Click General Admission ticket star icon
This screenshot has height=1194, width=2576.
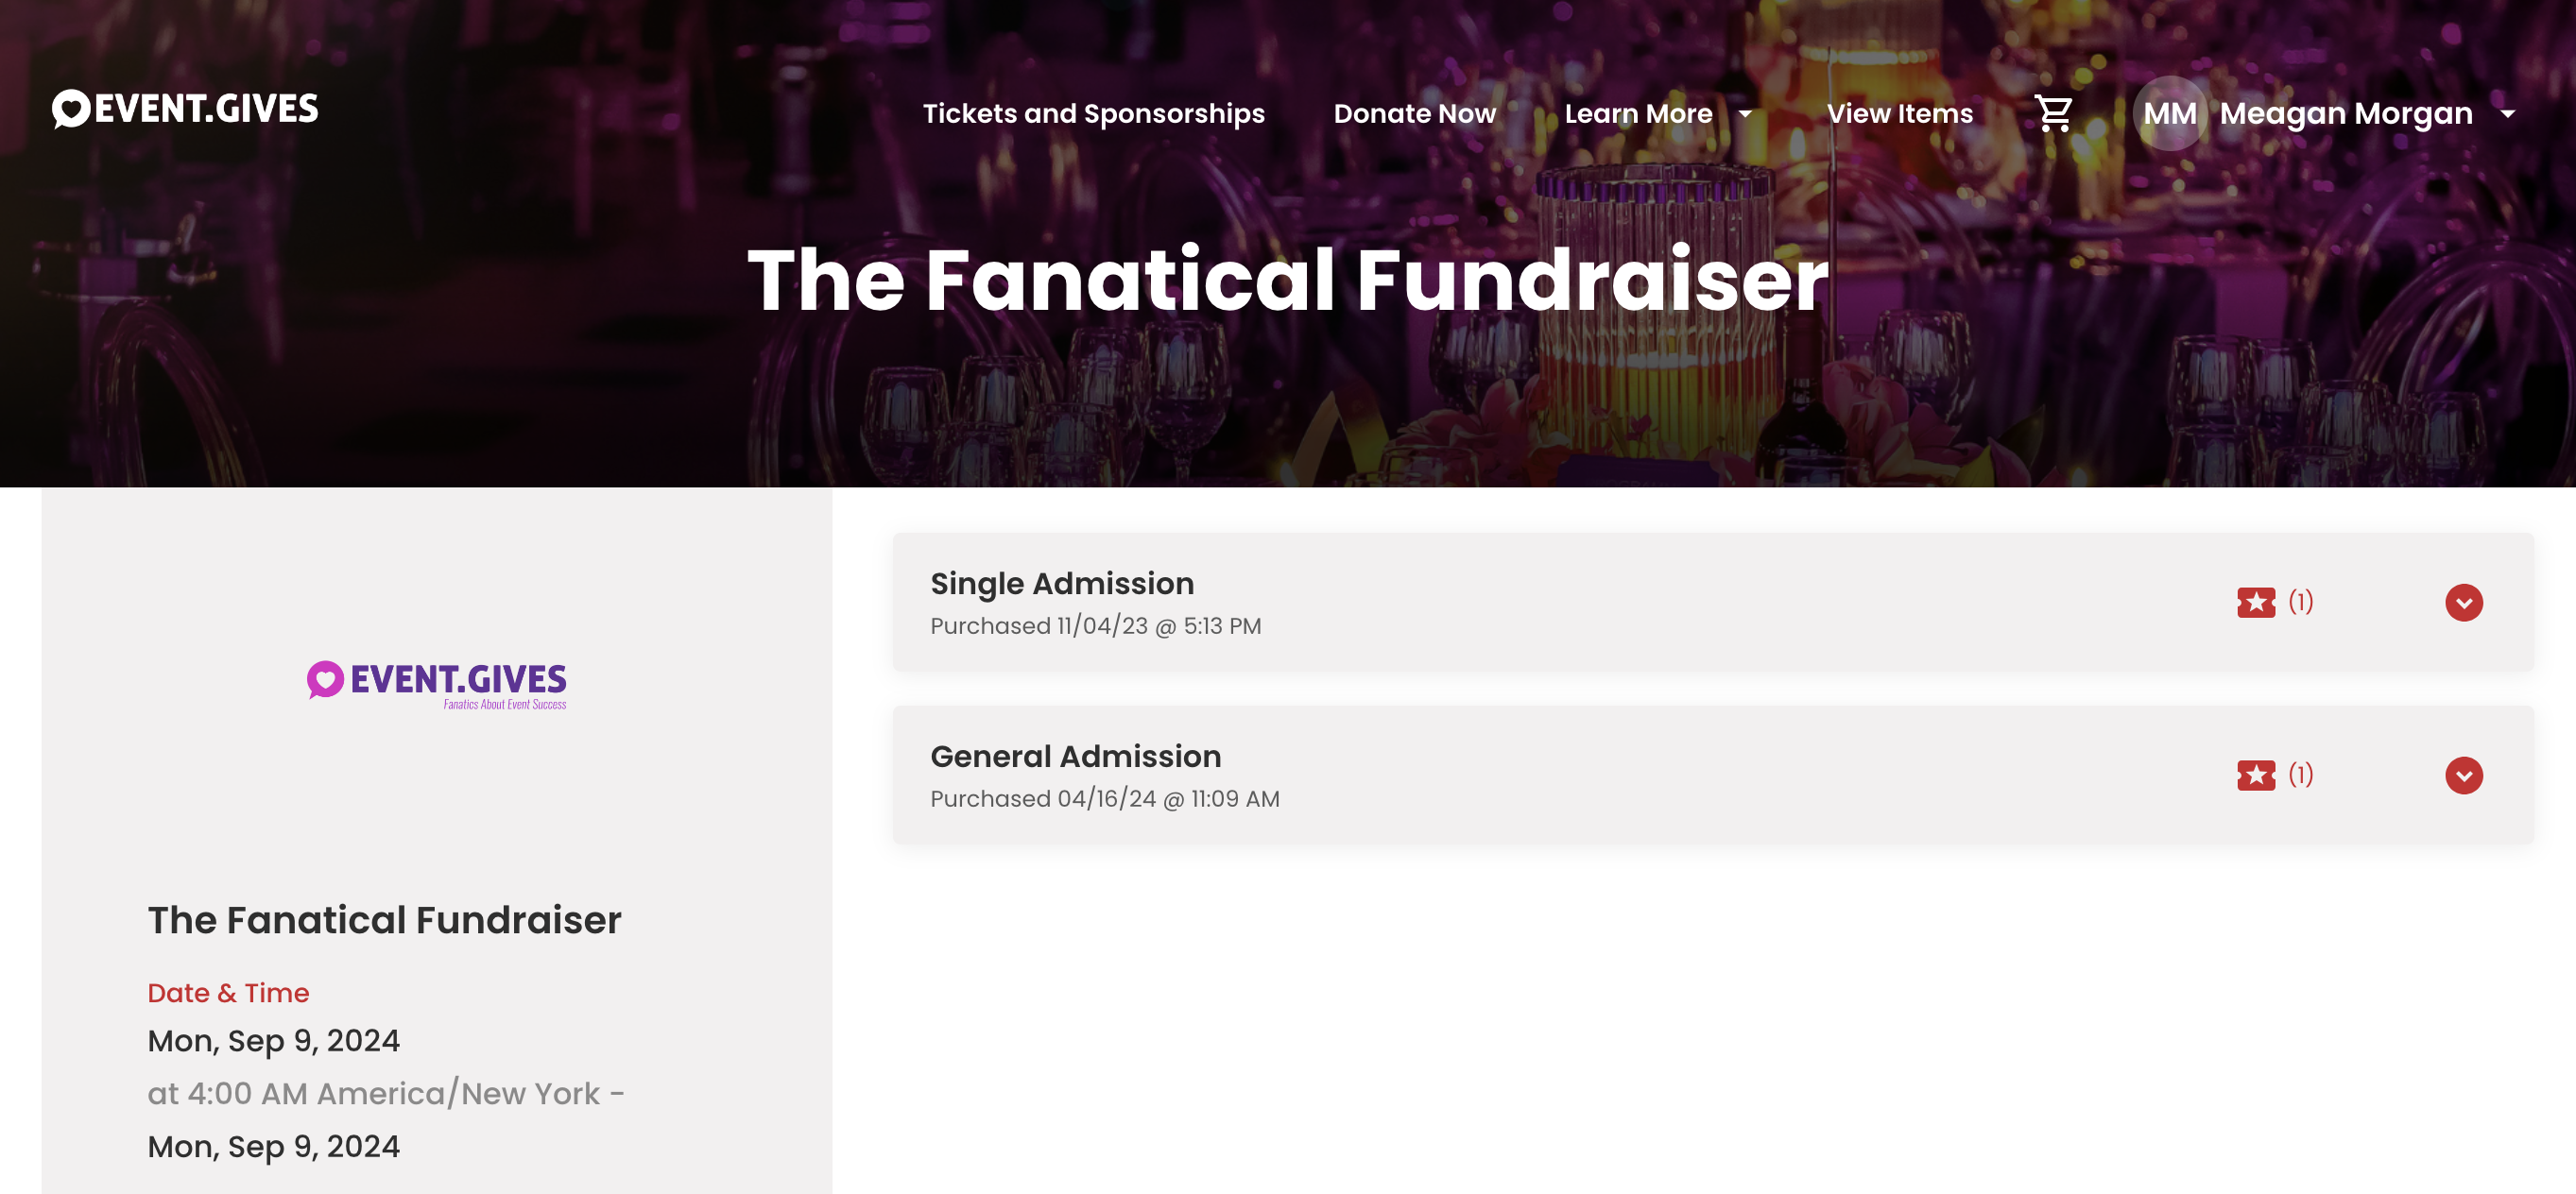click(2255, 775)
